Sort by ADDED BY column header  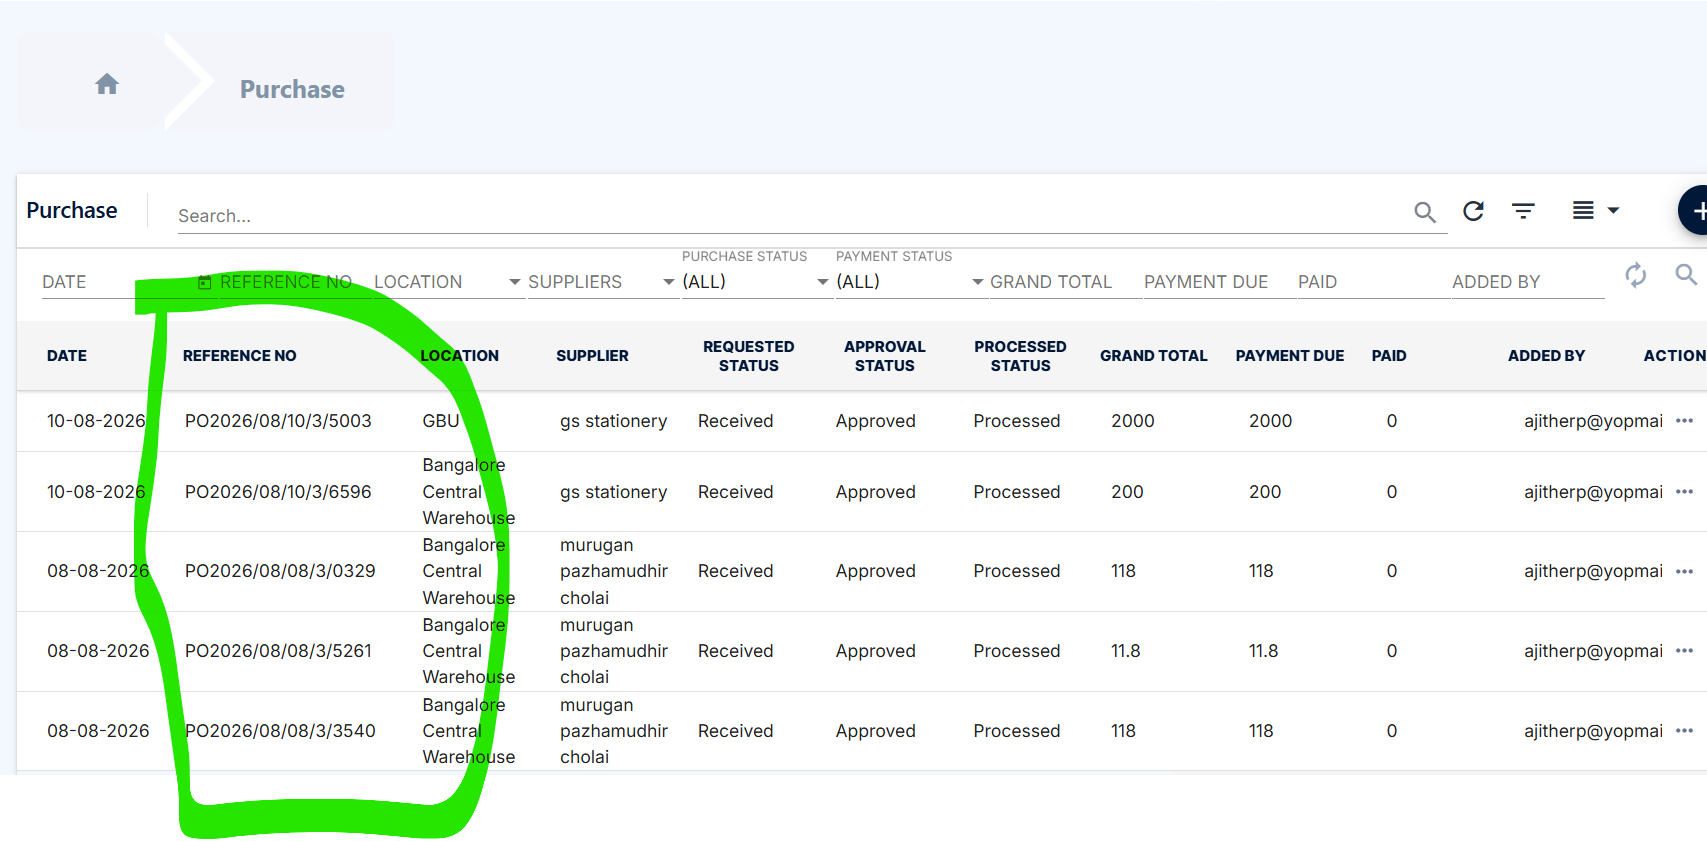pyautogui.click(x=1547, y=356)
